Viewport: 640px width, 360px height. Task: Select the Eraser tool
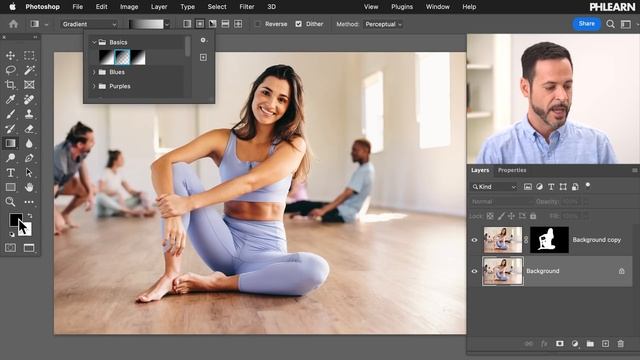[x=29, y=129]
